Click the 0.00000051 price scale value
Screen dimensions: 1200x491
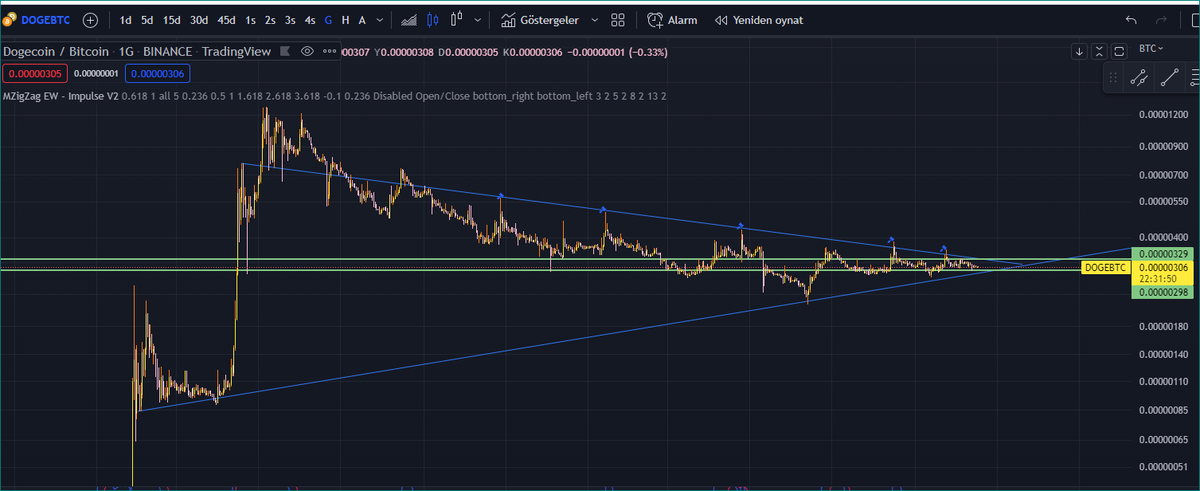[1162, 467]
